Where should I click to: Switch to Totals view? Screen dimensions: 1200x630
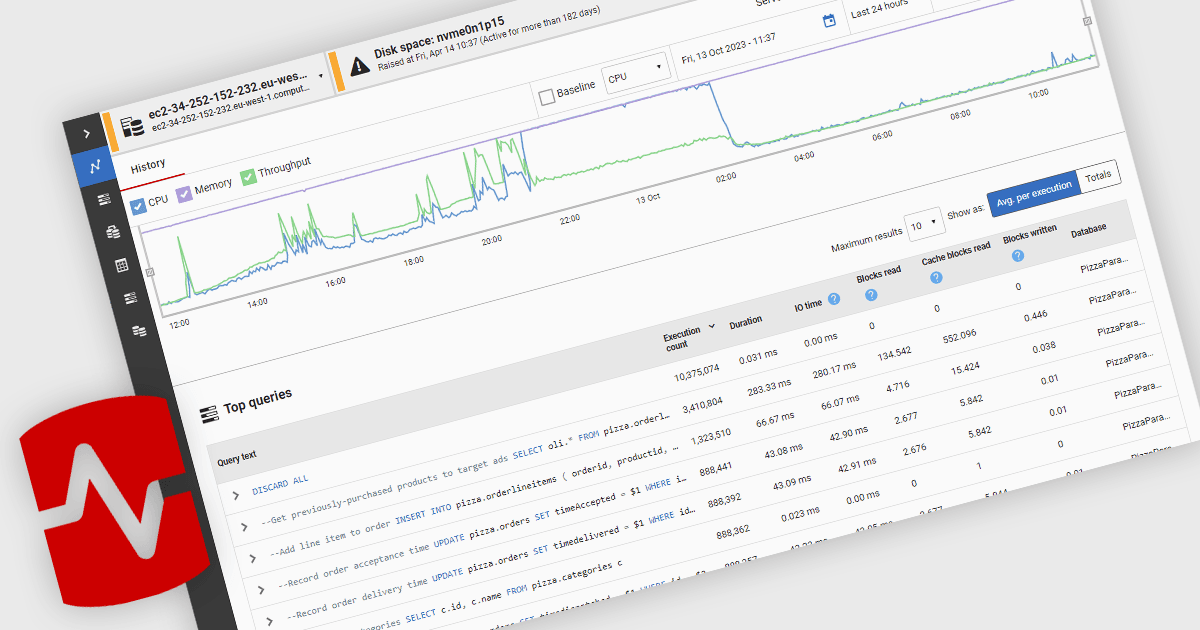click(1099, 175)
